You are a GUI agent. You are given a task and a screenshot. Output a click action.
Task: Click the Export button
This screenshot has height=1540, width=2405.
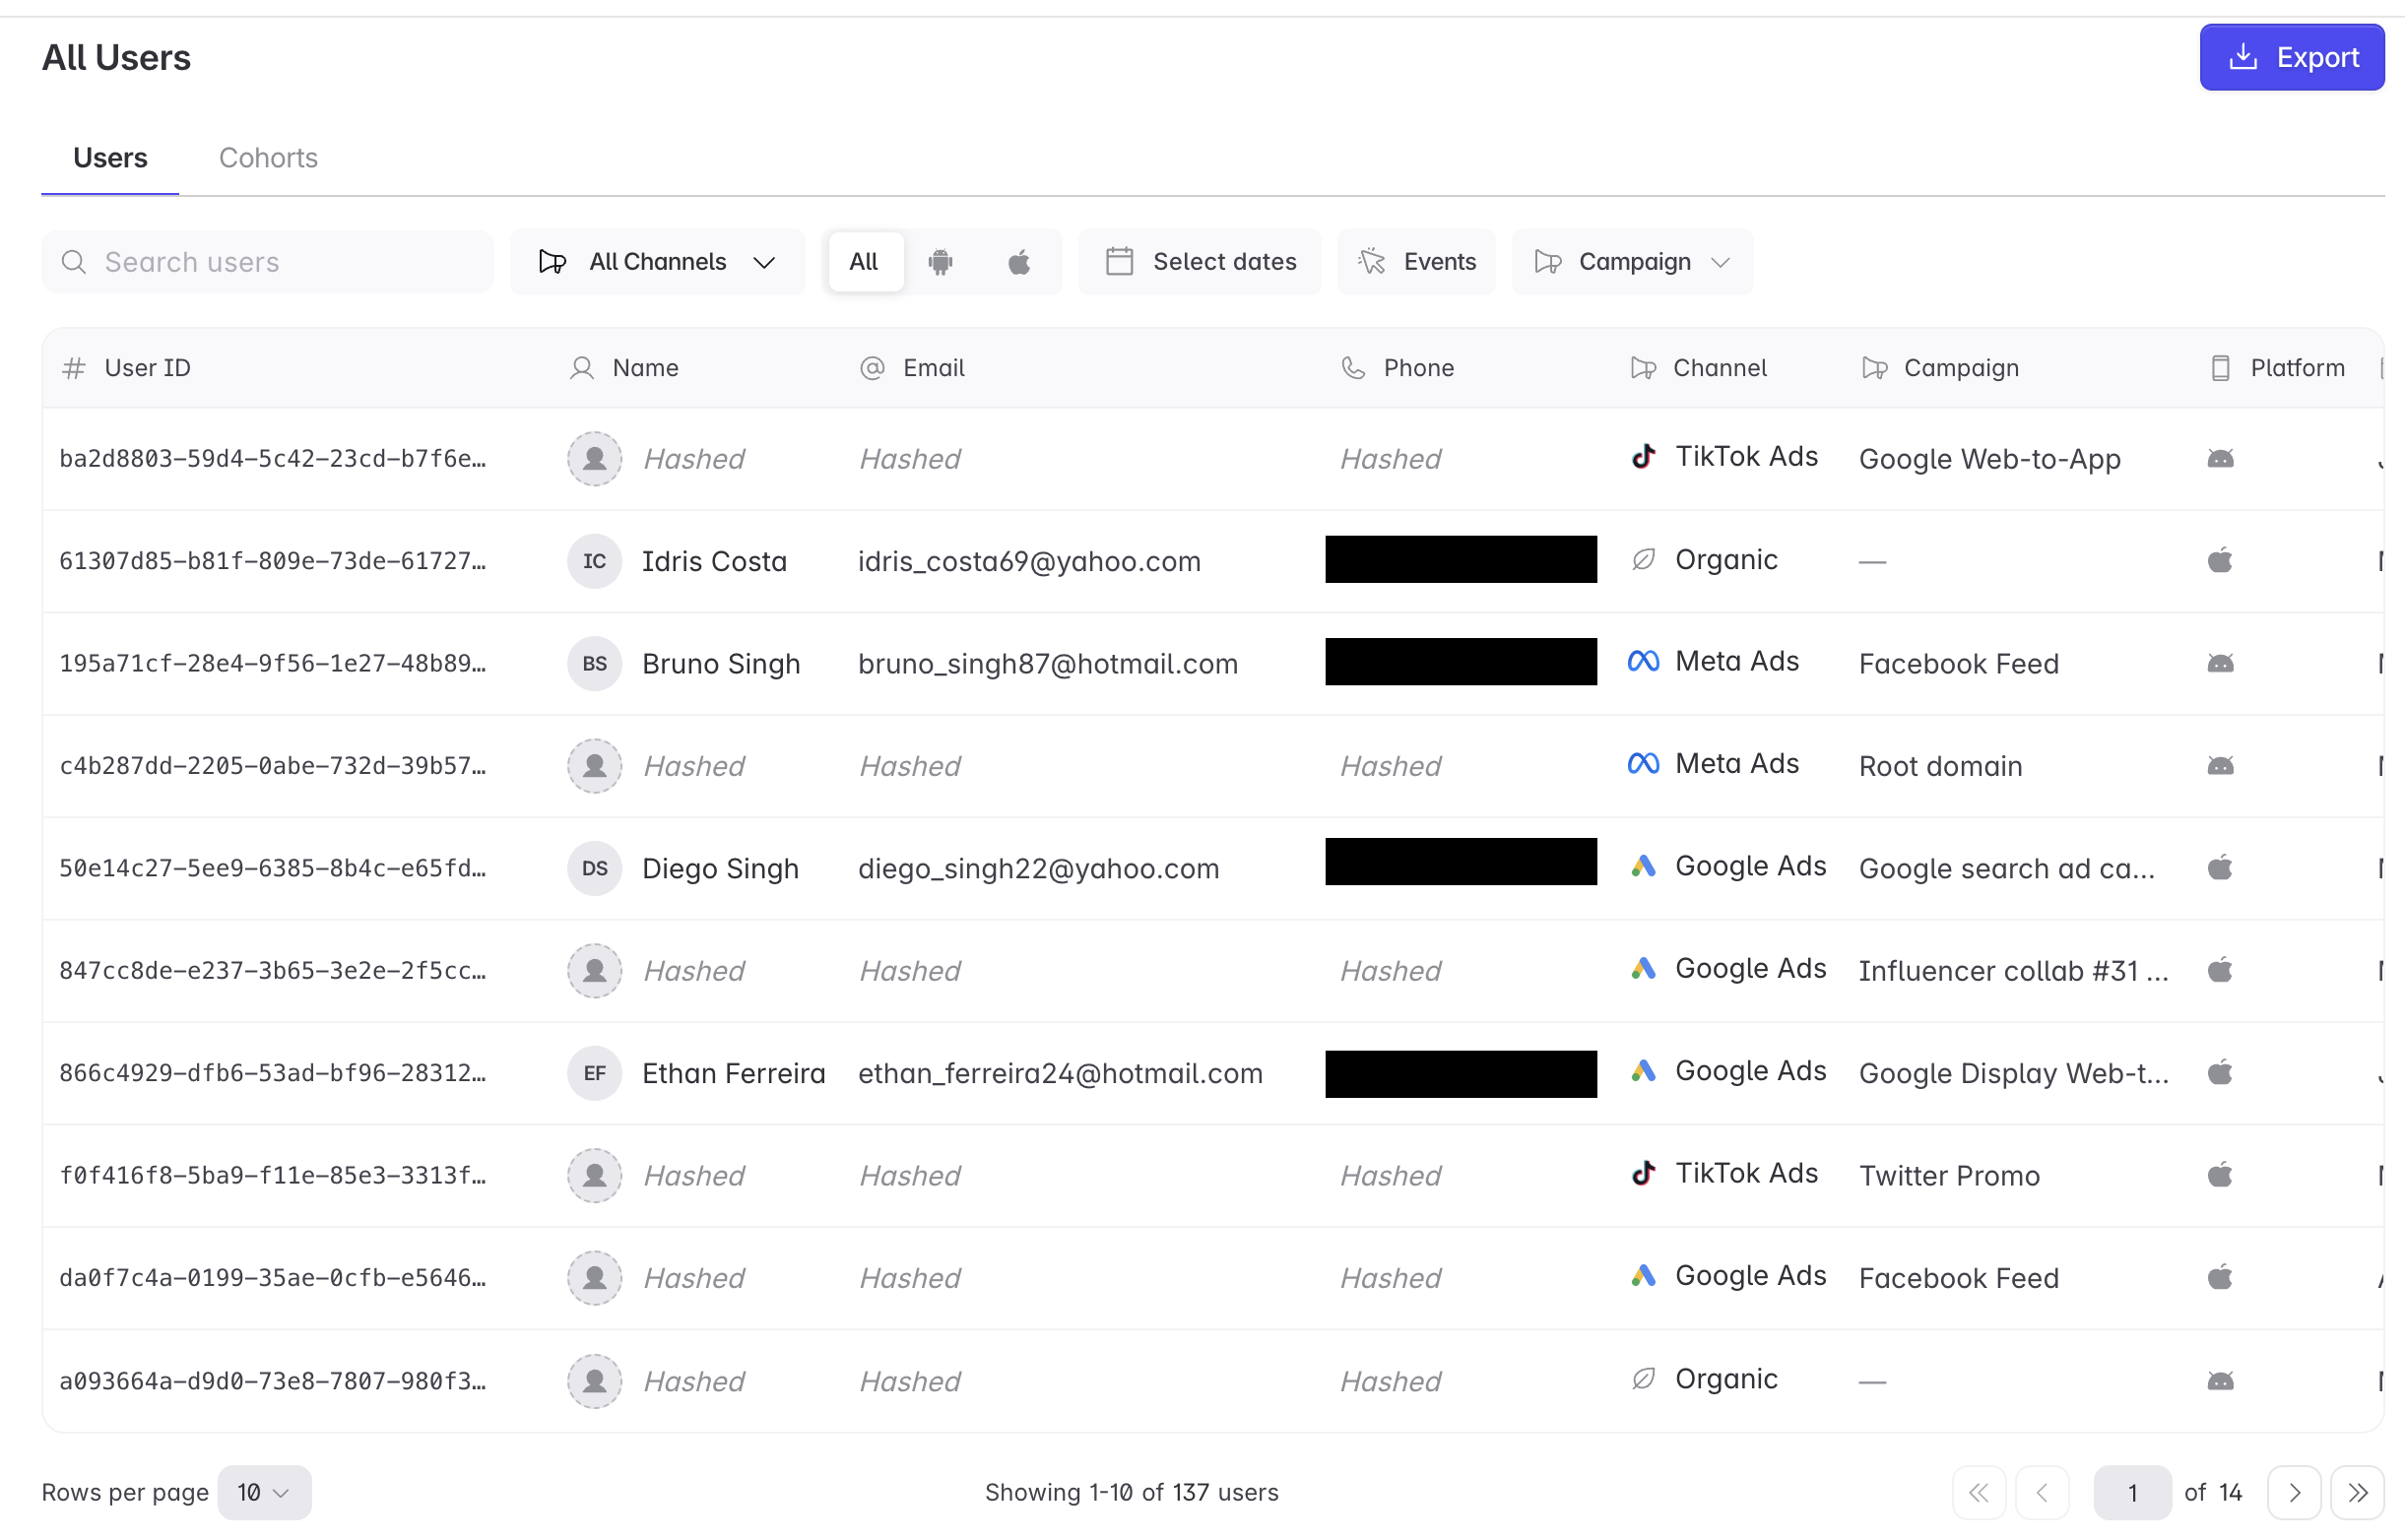click(2291, 57)
